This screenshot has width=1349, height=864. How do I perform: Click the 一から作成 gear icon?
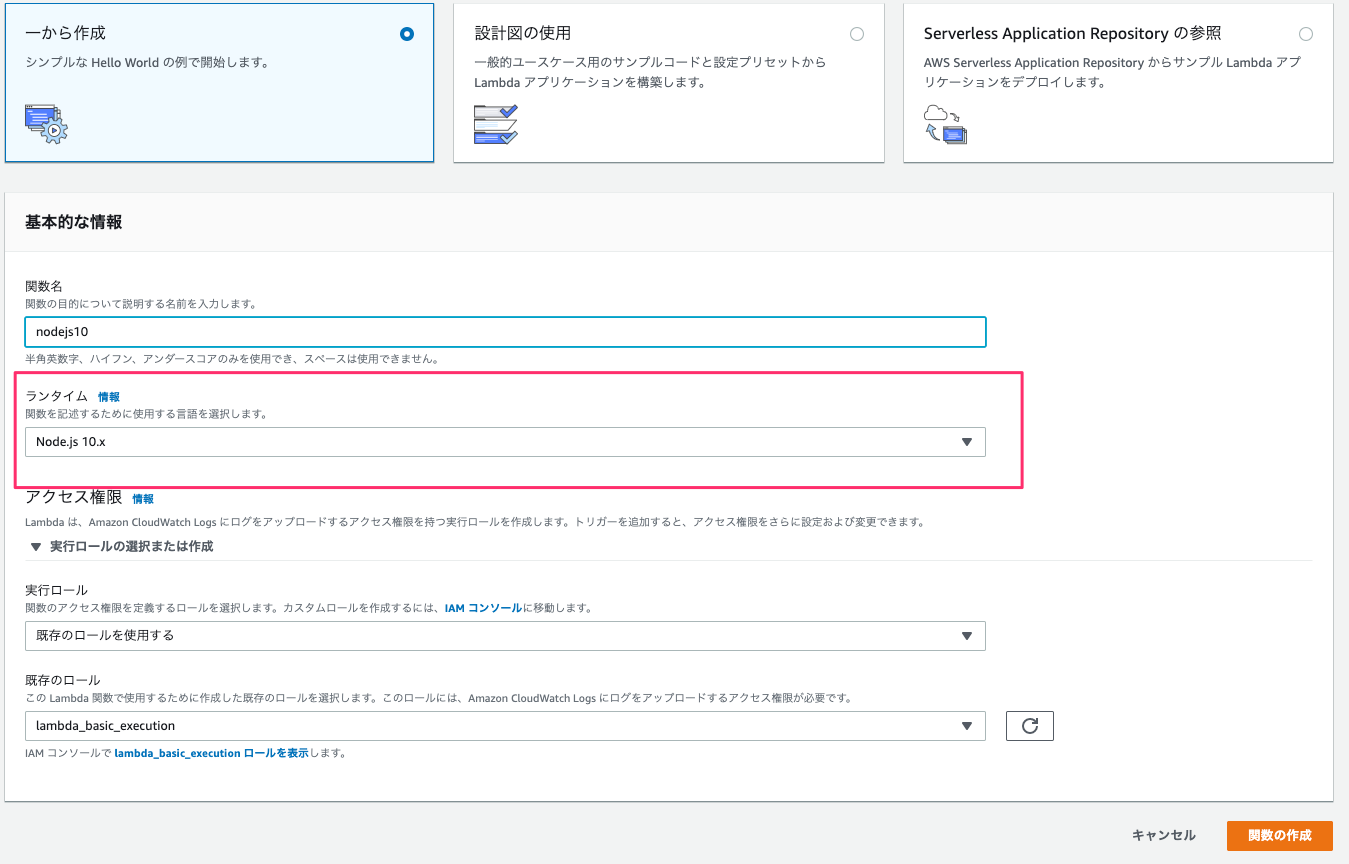(x=44, y=125)
